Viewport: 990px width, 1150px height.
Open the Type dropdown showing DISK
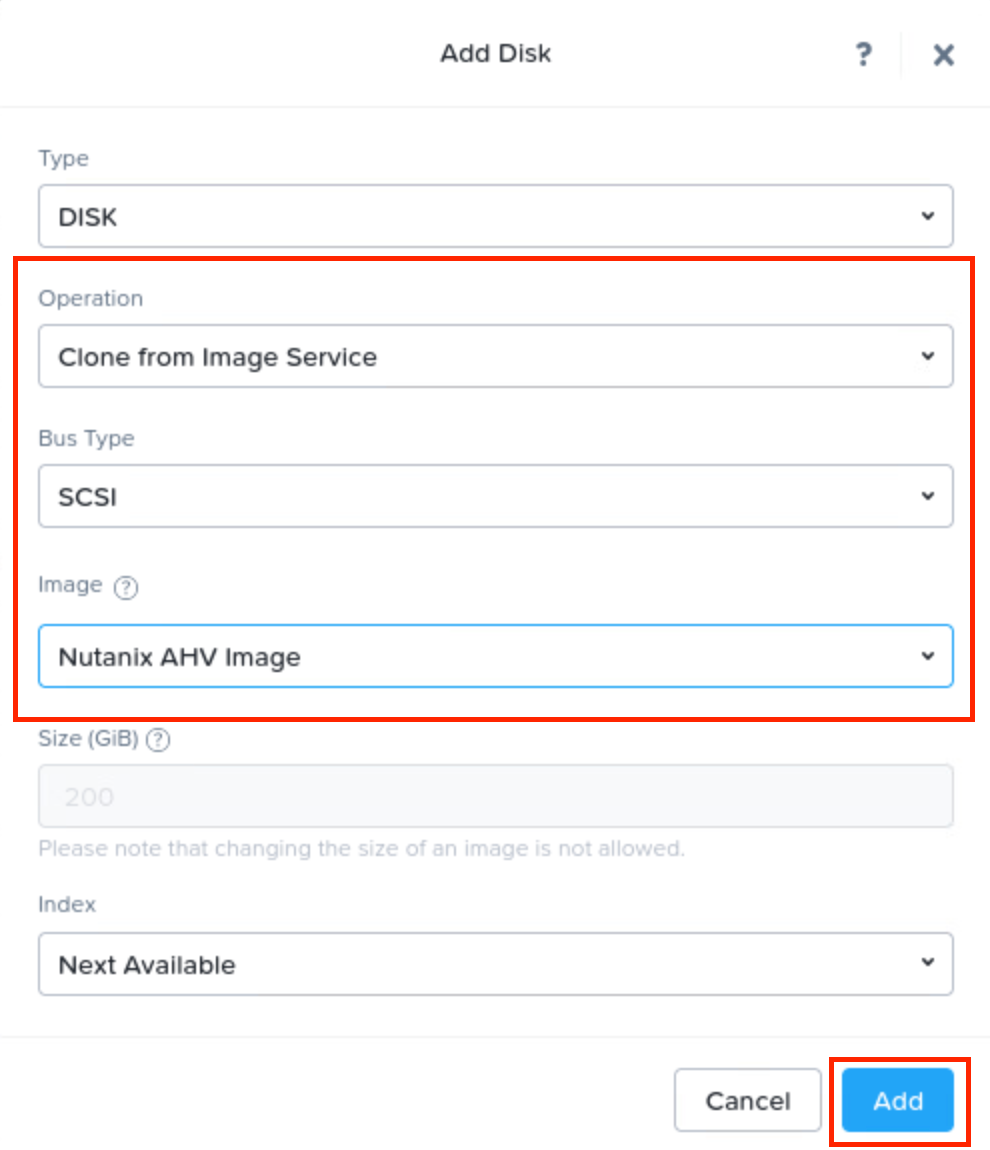coord(495,216)
